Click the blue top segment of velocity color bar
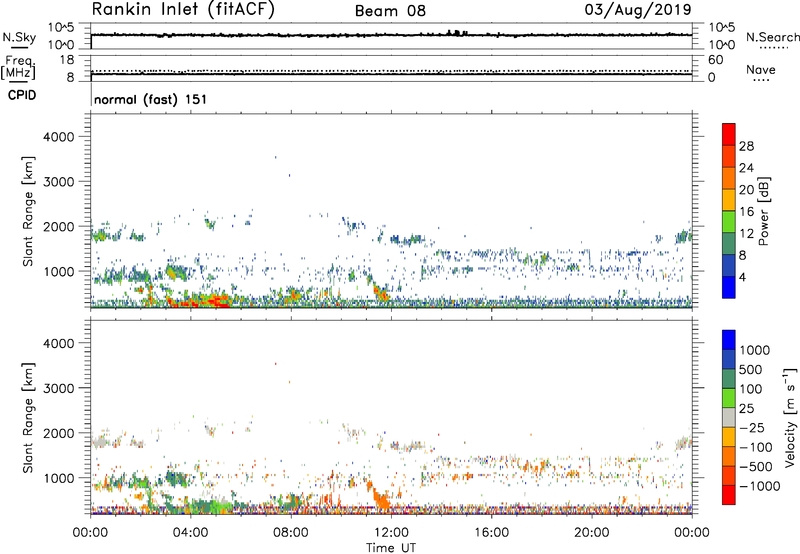 (729, 340)
